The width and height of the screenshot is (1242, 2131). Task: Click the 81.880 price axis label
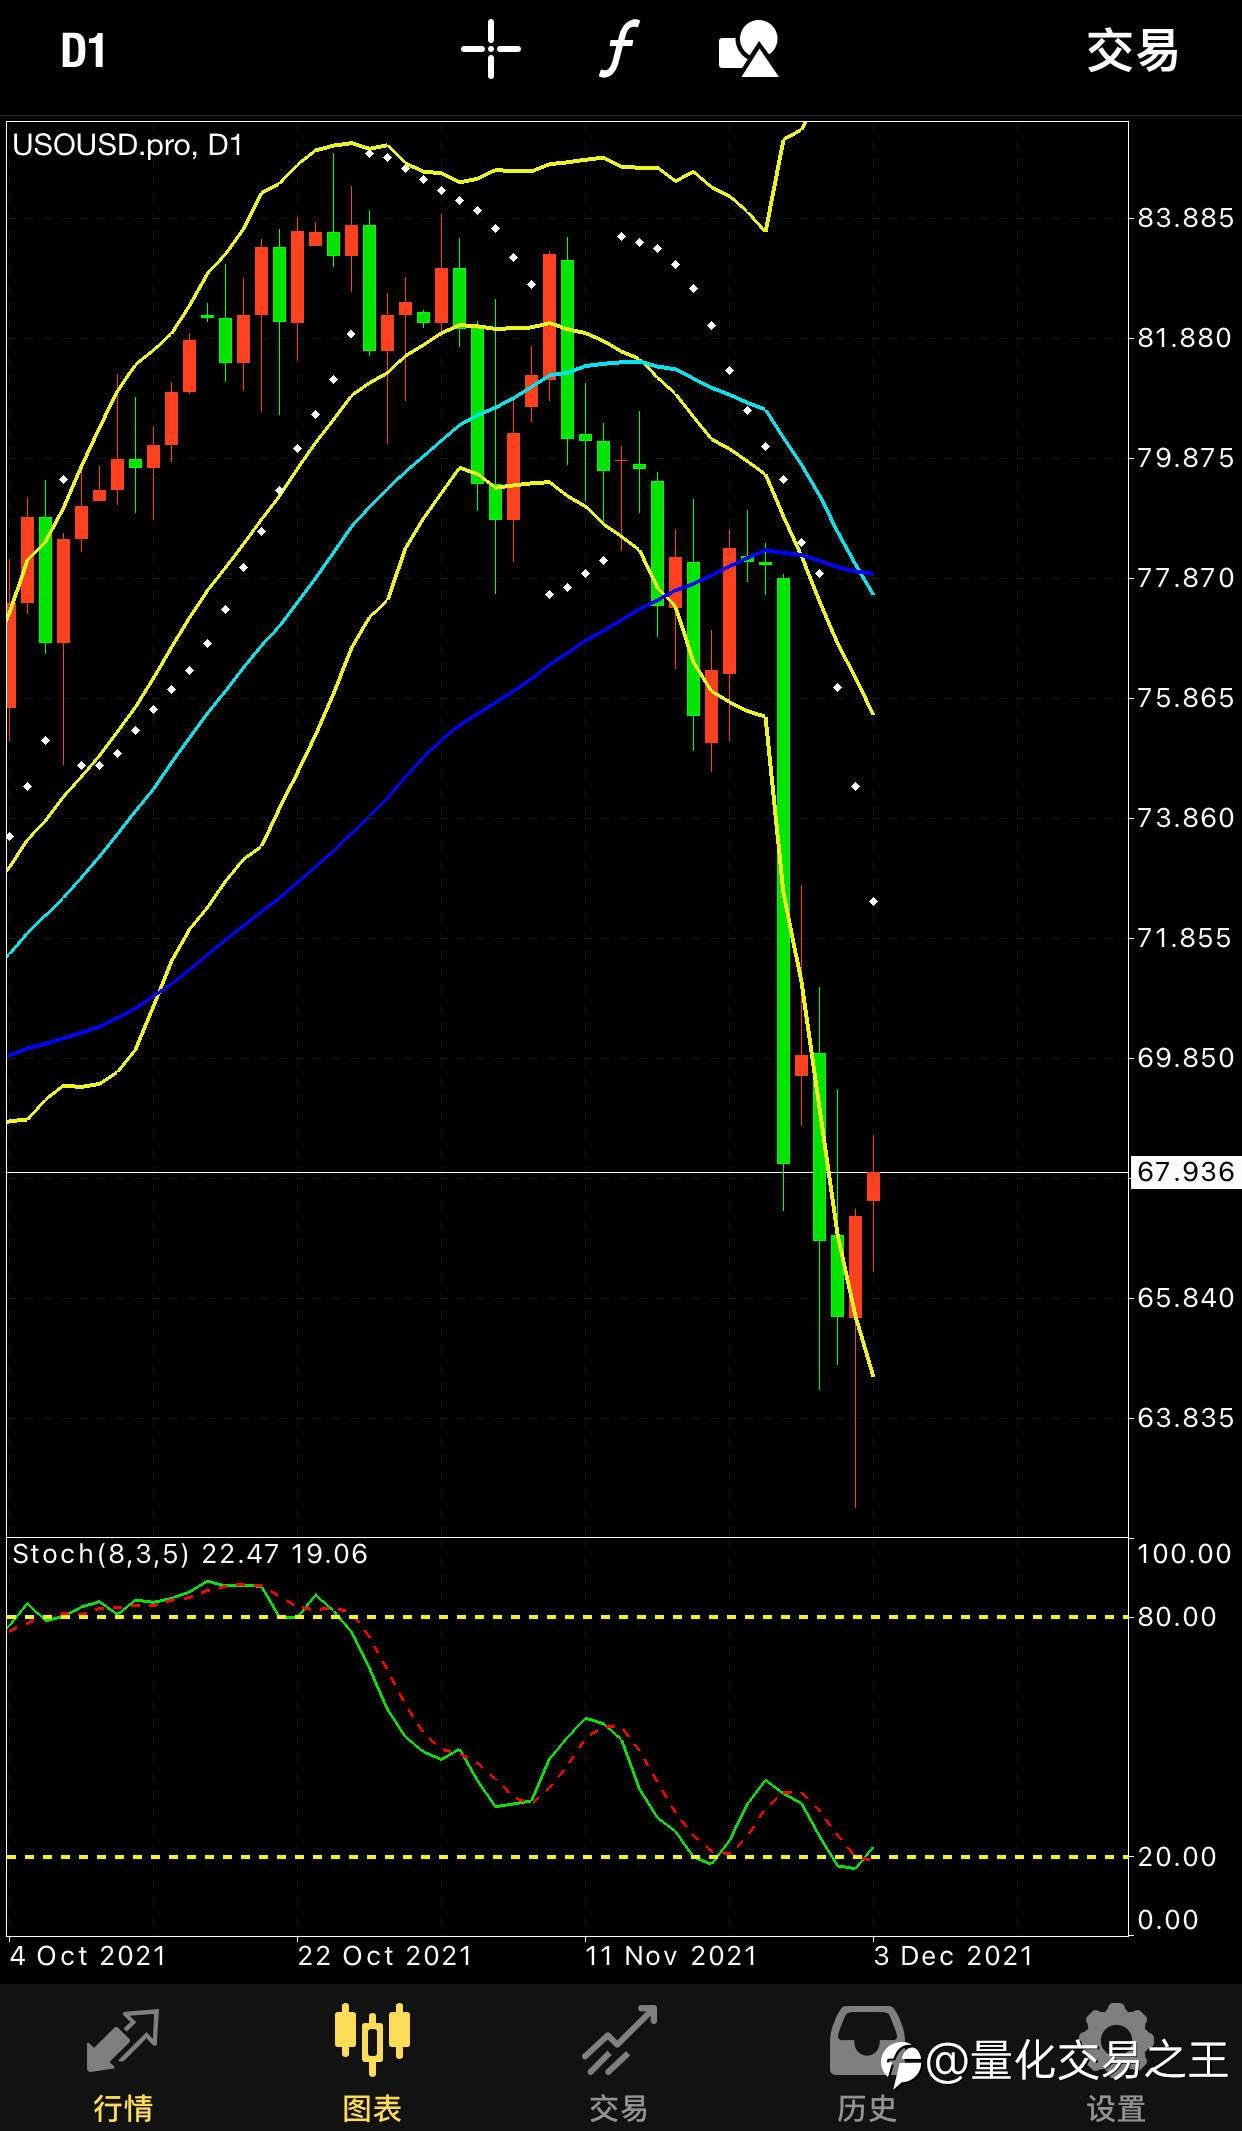pyautogui.click(x=1186, y=338)
